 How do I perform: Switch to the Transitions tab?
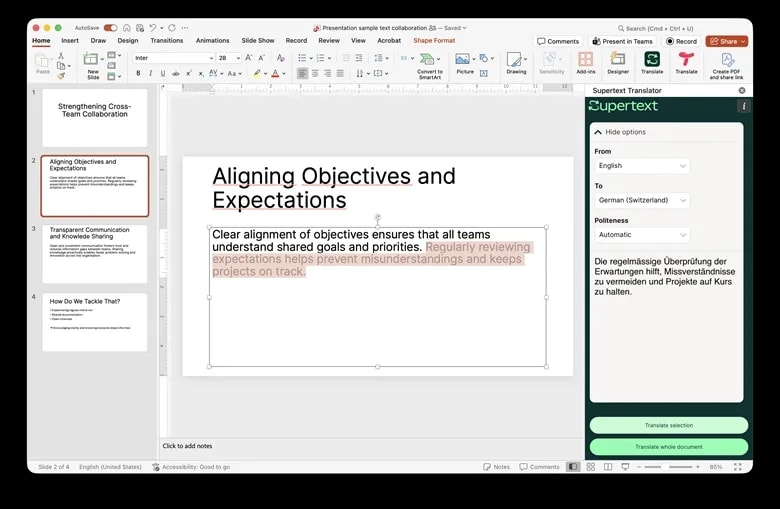pos(167,40)
